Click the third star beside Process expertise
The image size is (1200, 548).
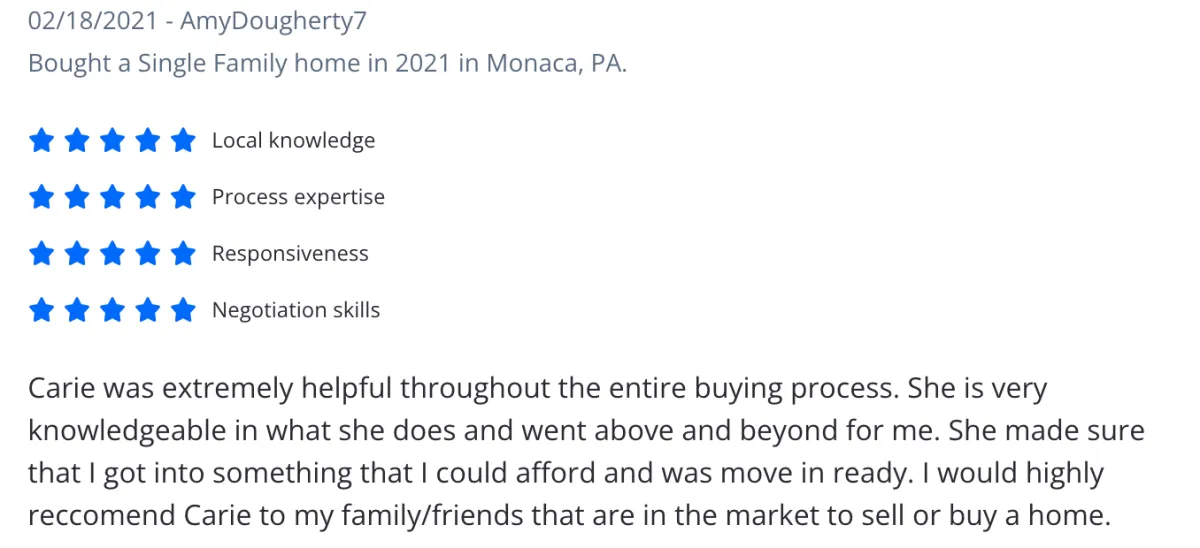coord(112,197)
